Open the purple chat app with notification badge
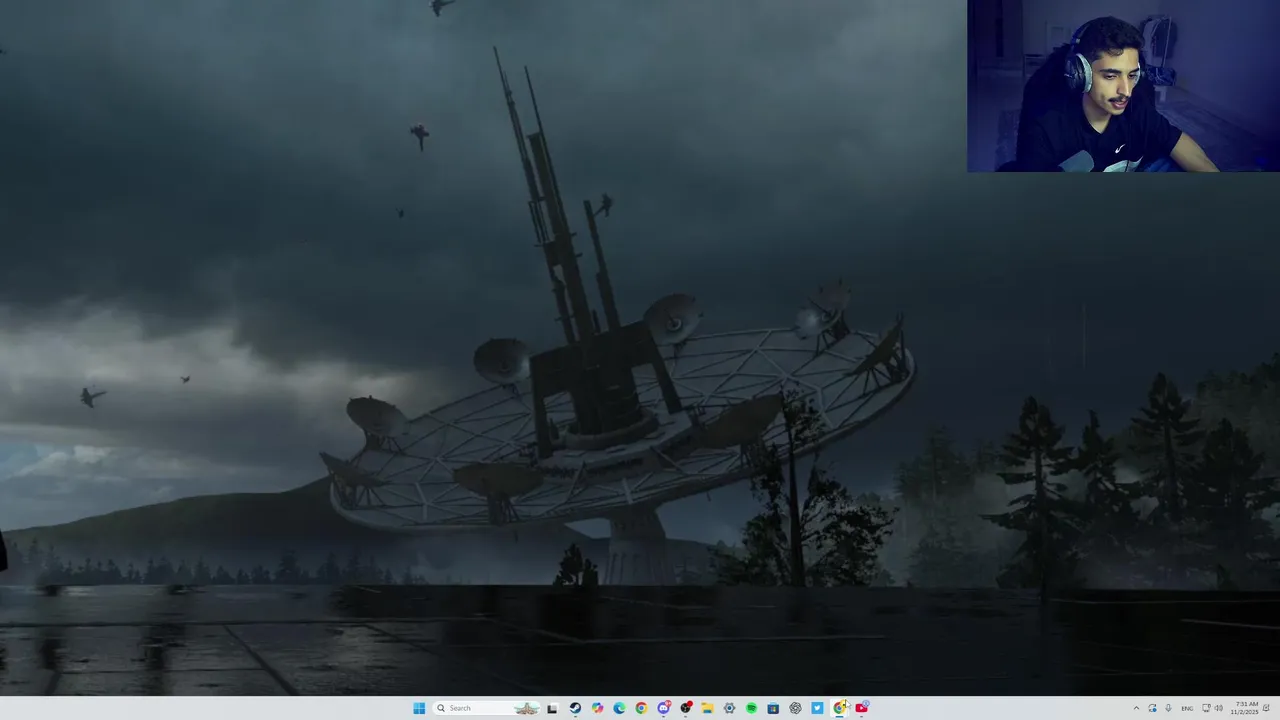 point(663,708)
